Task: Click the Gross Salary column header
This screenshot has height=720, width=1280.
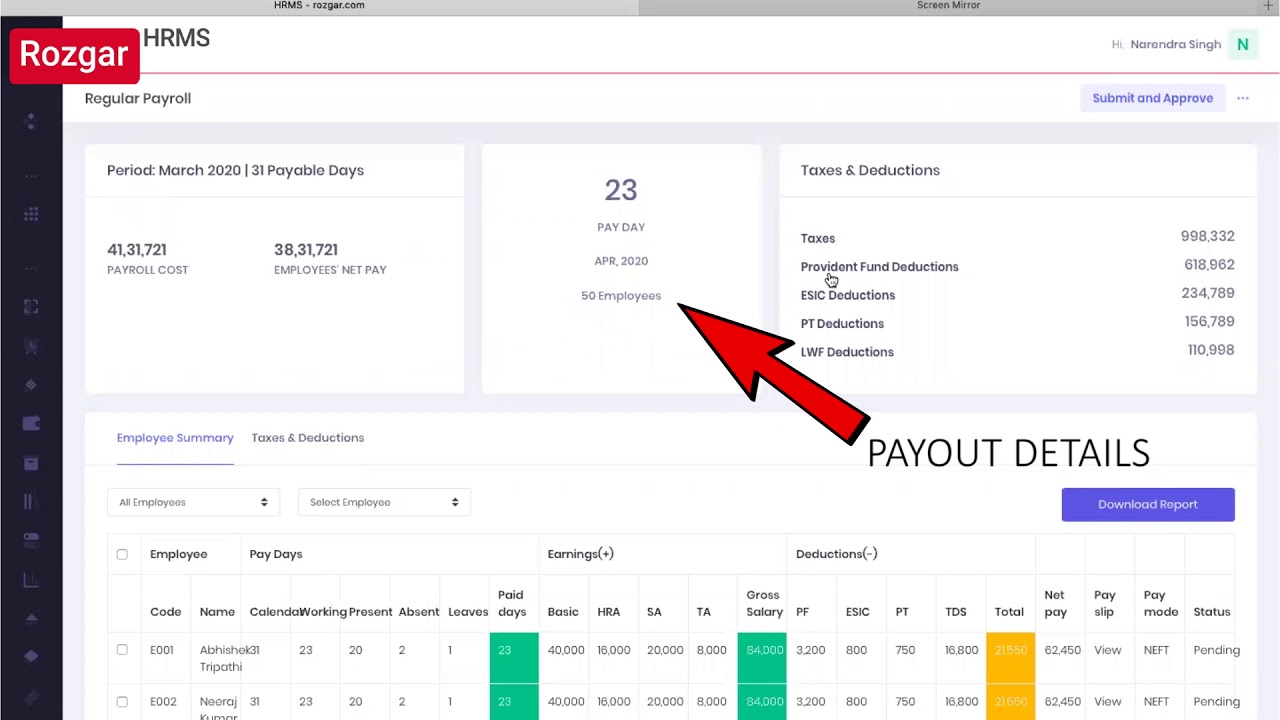Action: click(x=764, y=603)
